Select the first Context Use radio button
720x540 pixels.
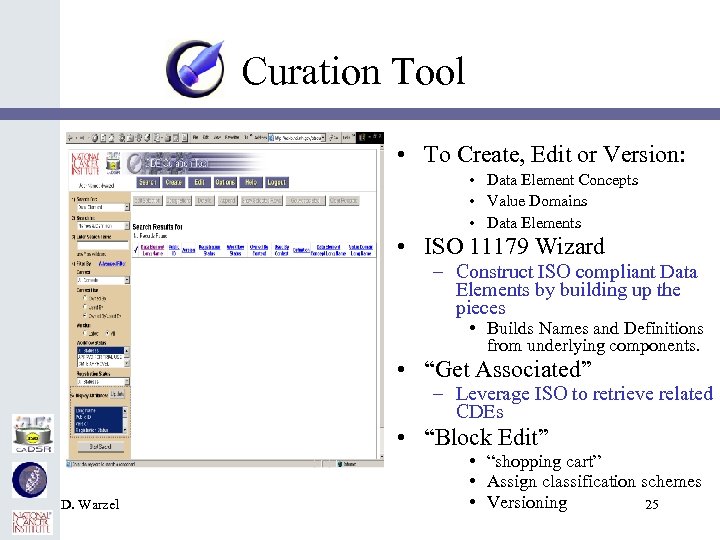[x=84, y=298]
